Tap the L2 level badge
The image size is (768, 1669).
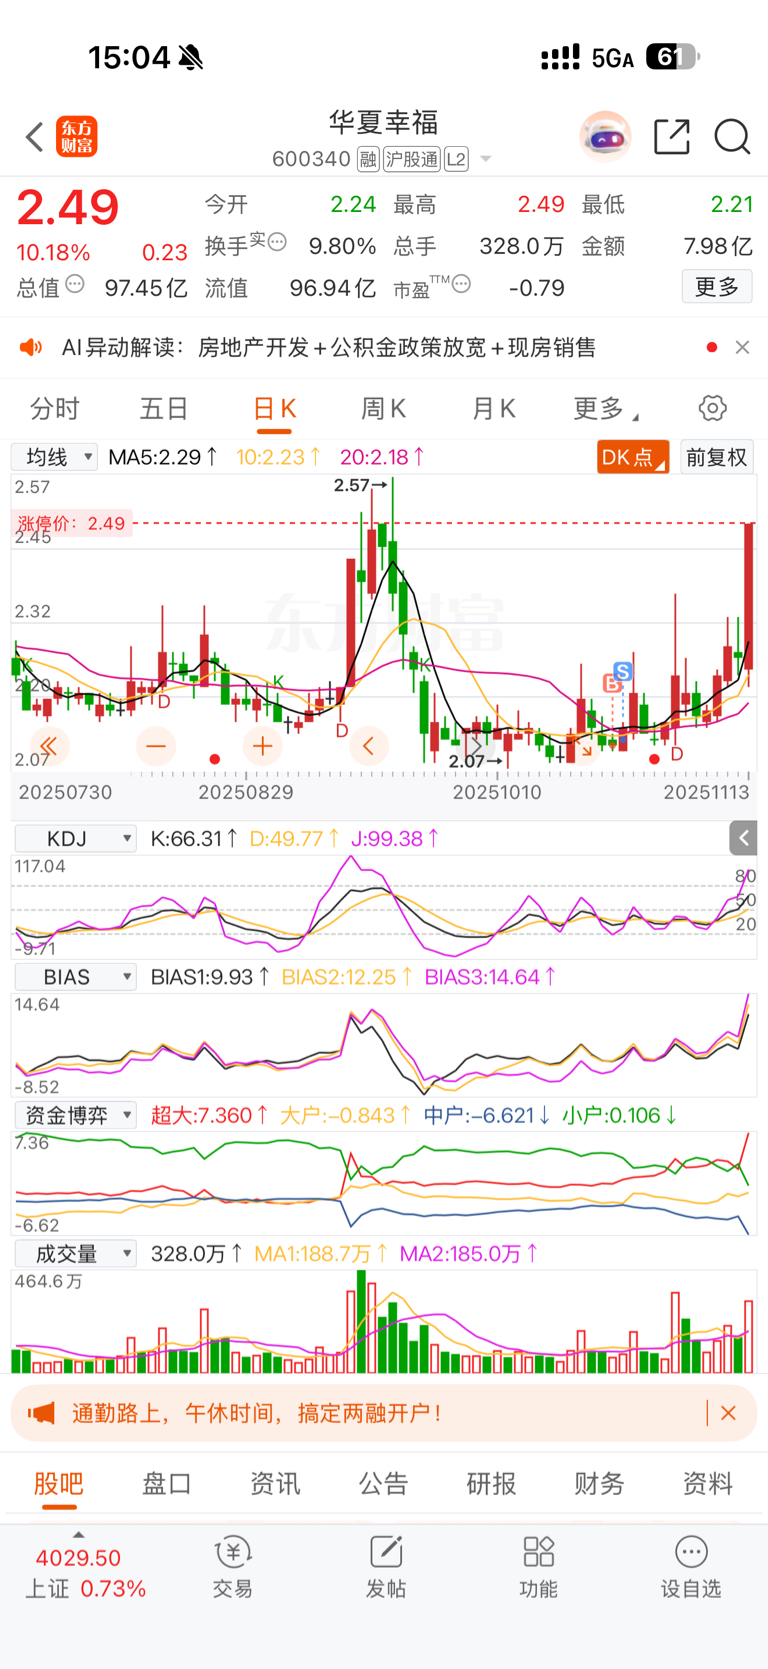click(x=456, y=159)
